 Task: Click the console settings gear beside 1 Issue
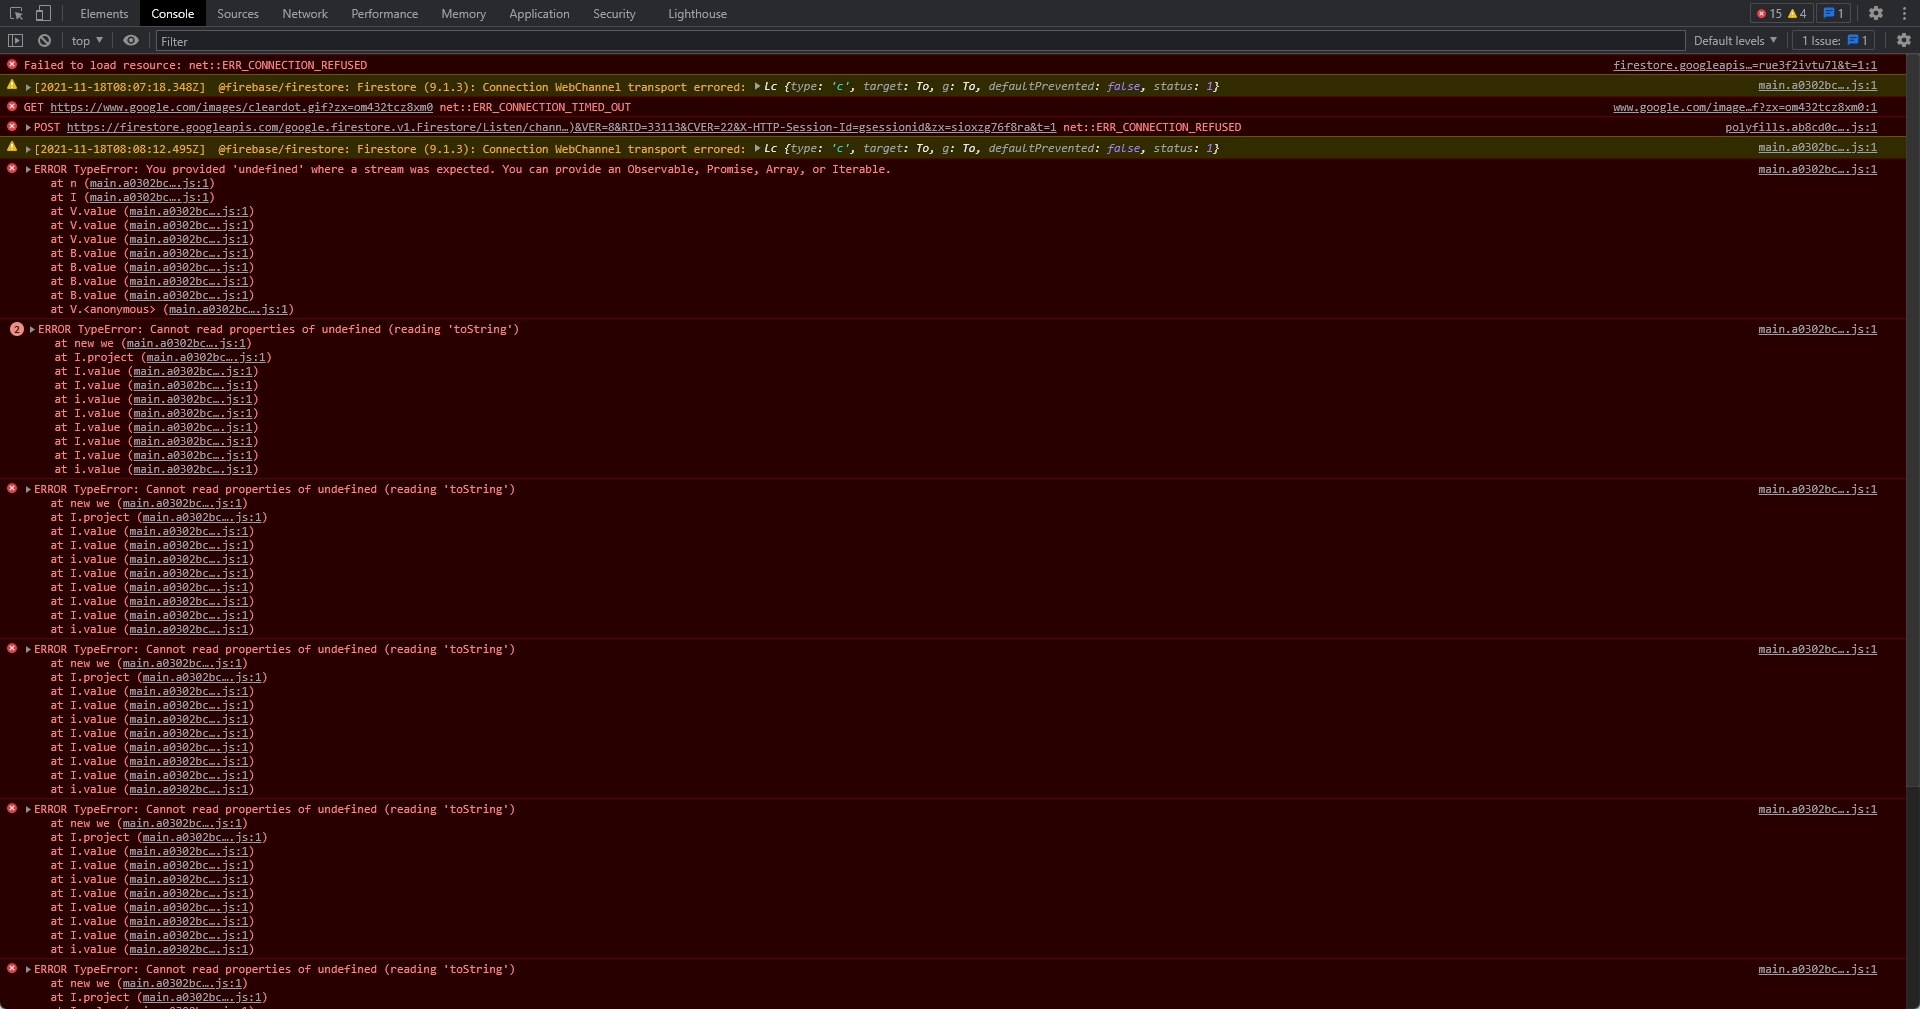click(1904, 40)
